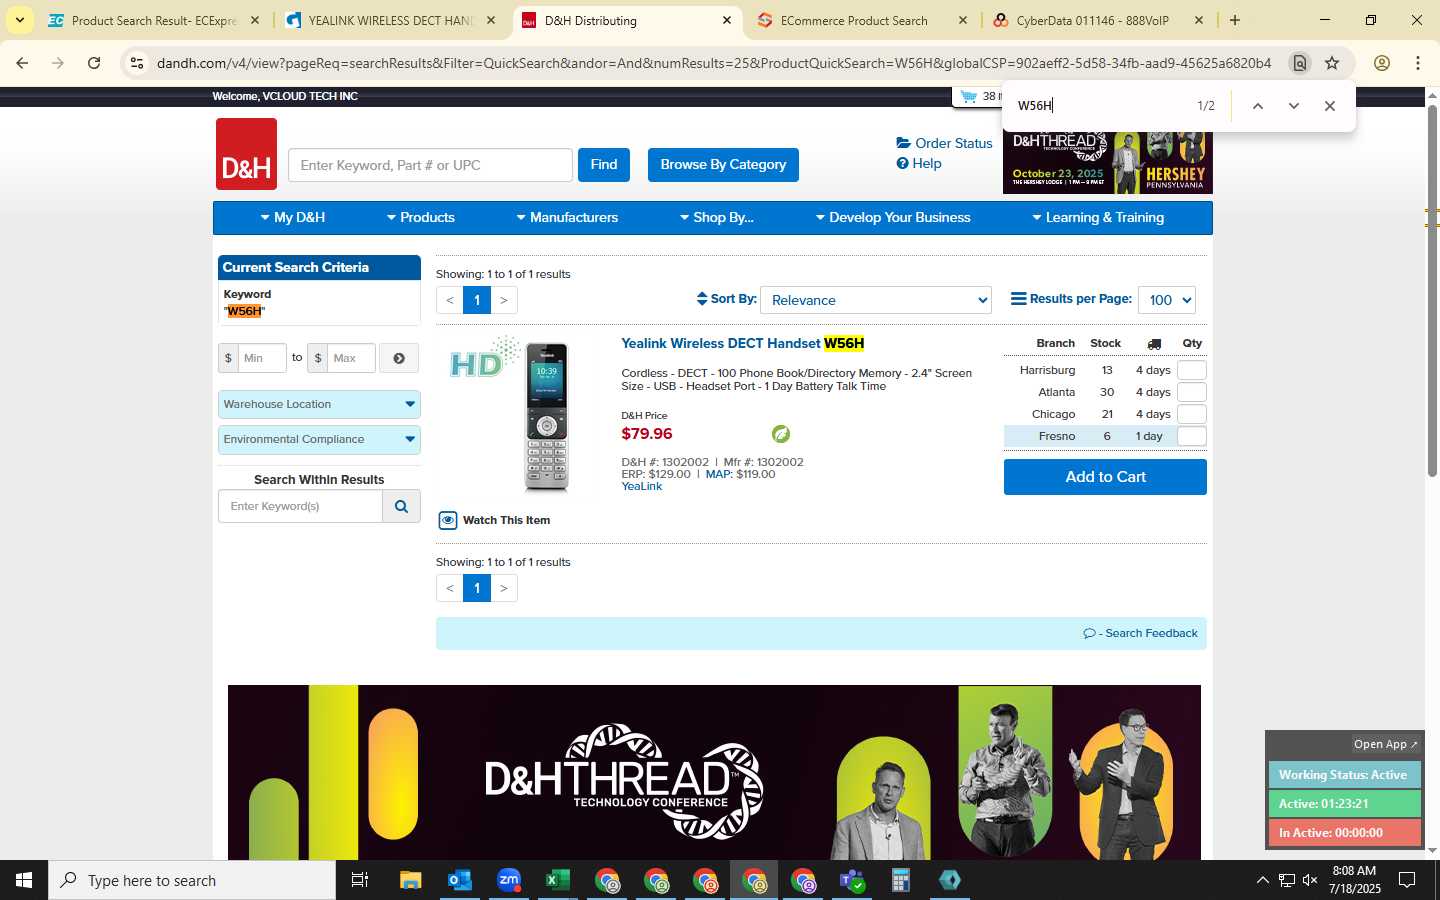
Task: Open the Manufacturers menu
Action: click(567, 217)
